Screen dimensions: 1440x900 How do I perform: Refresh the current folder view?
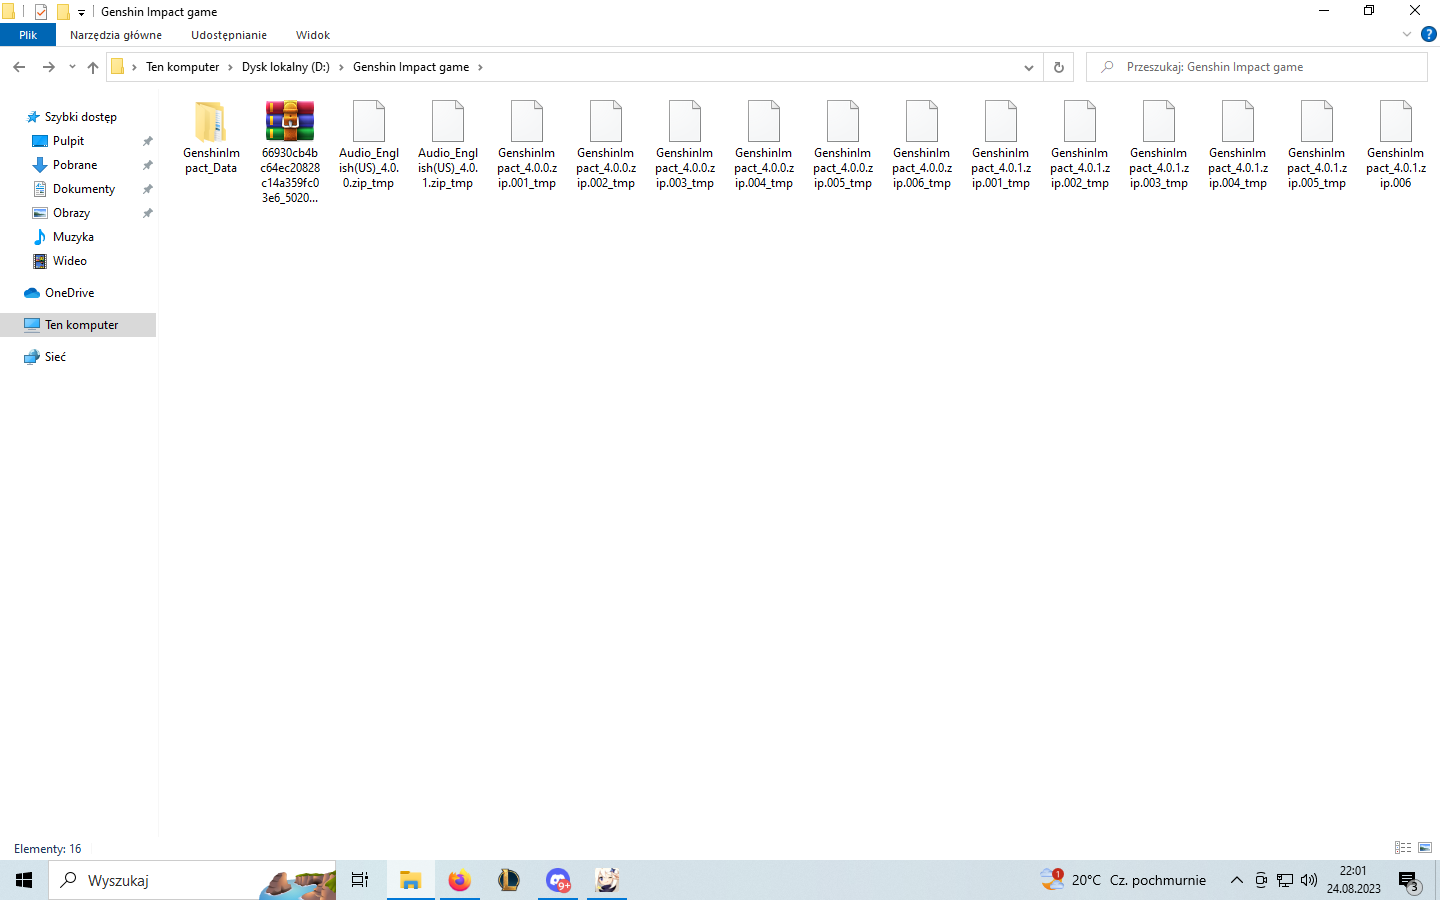(x=1059, y=67)
